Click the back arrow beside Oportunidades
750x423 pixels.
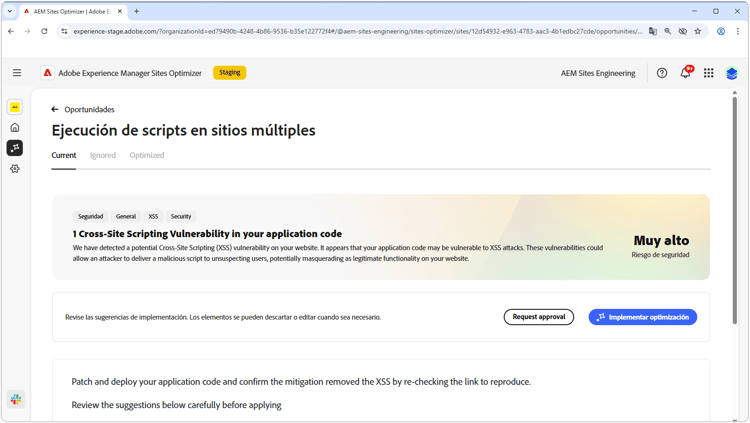click(55, 110)
